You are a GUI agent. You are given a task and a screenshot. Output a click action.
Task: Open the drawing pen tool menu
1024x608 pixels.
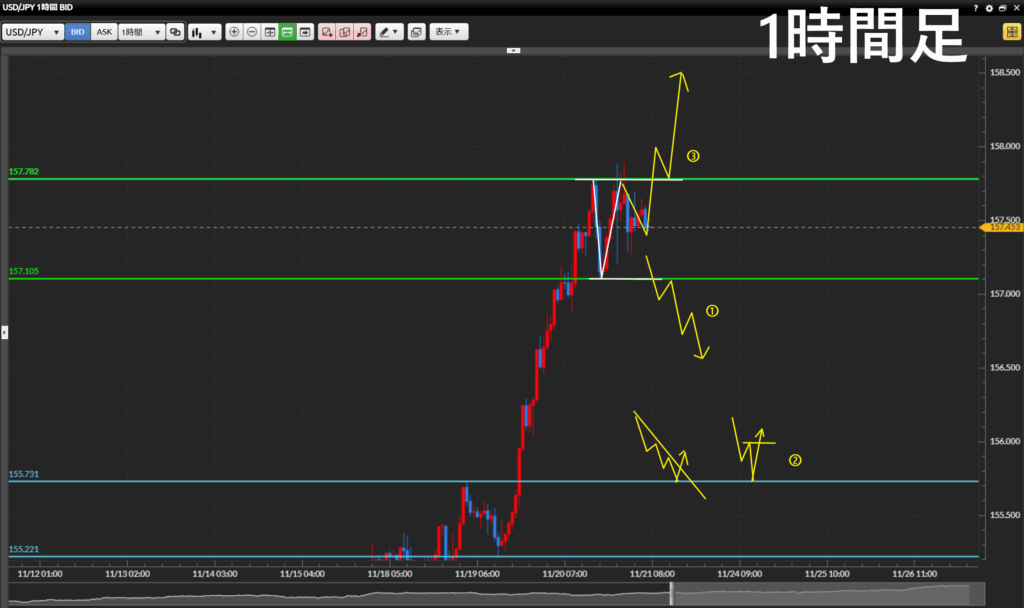389,32
